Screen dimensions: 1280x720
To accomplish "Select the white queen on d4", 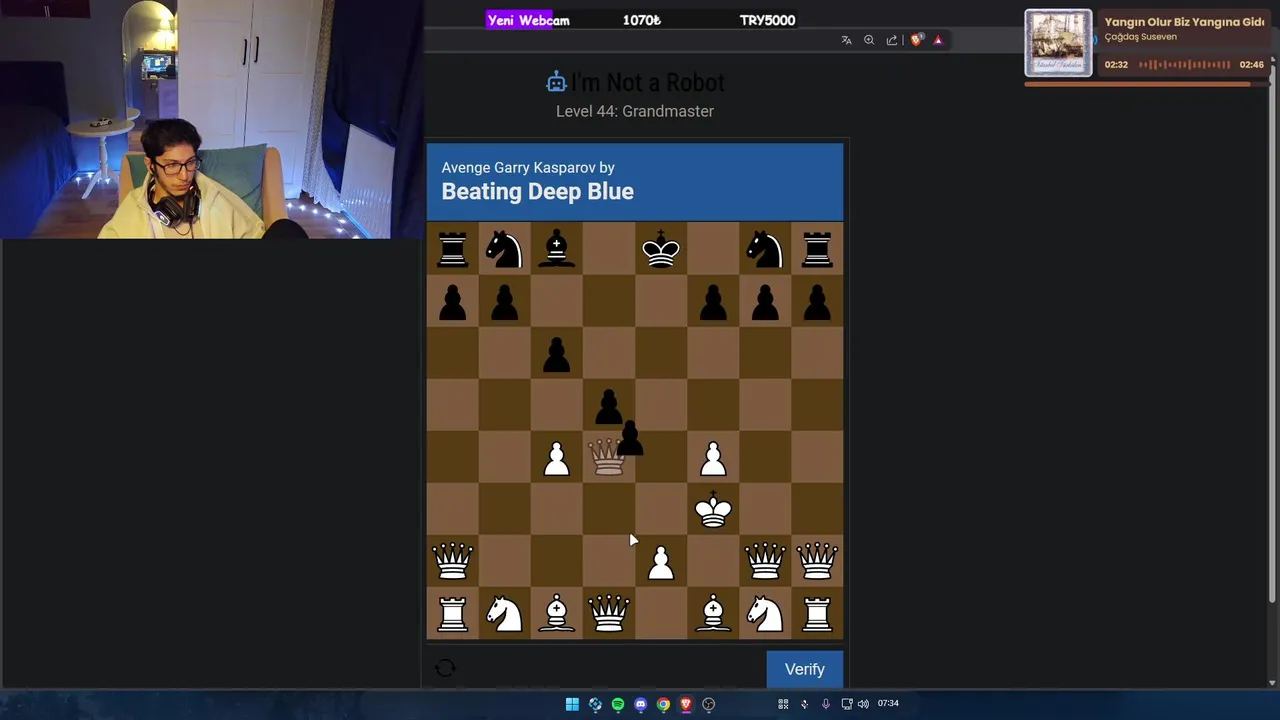I will pyautogui.click(x=607, y=458).
